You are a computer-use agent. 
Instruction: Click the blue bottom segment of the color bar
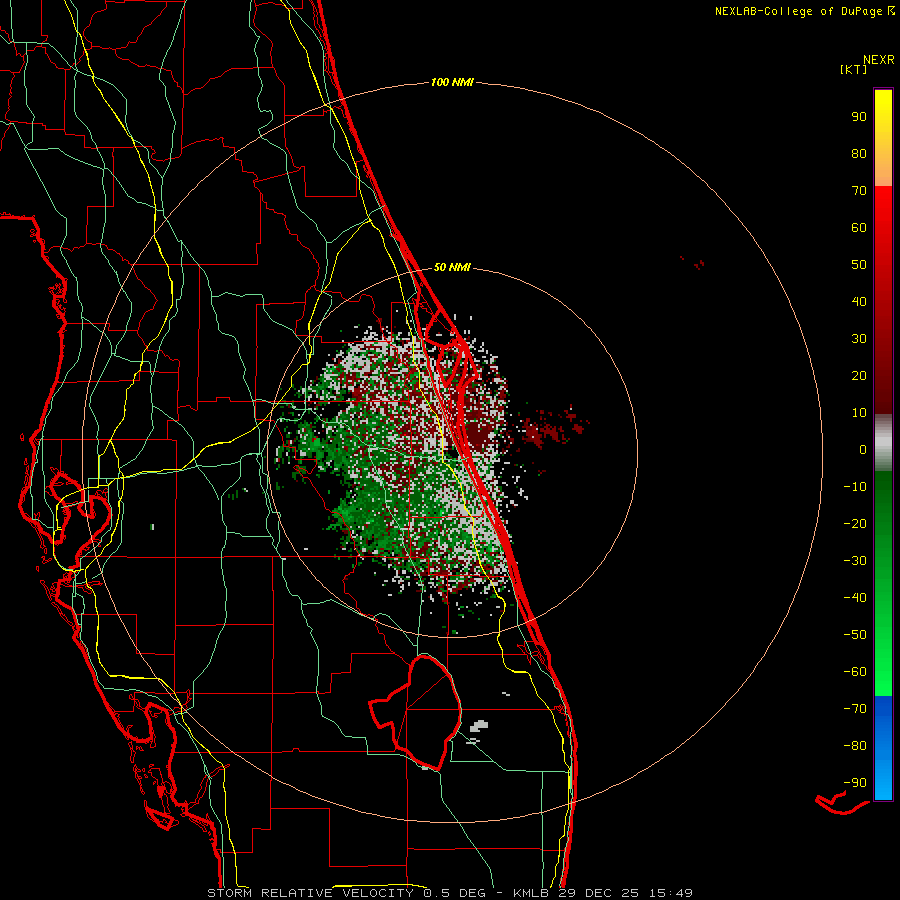[x=883, y=748]
